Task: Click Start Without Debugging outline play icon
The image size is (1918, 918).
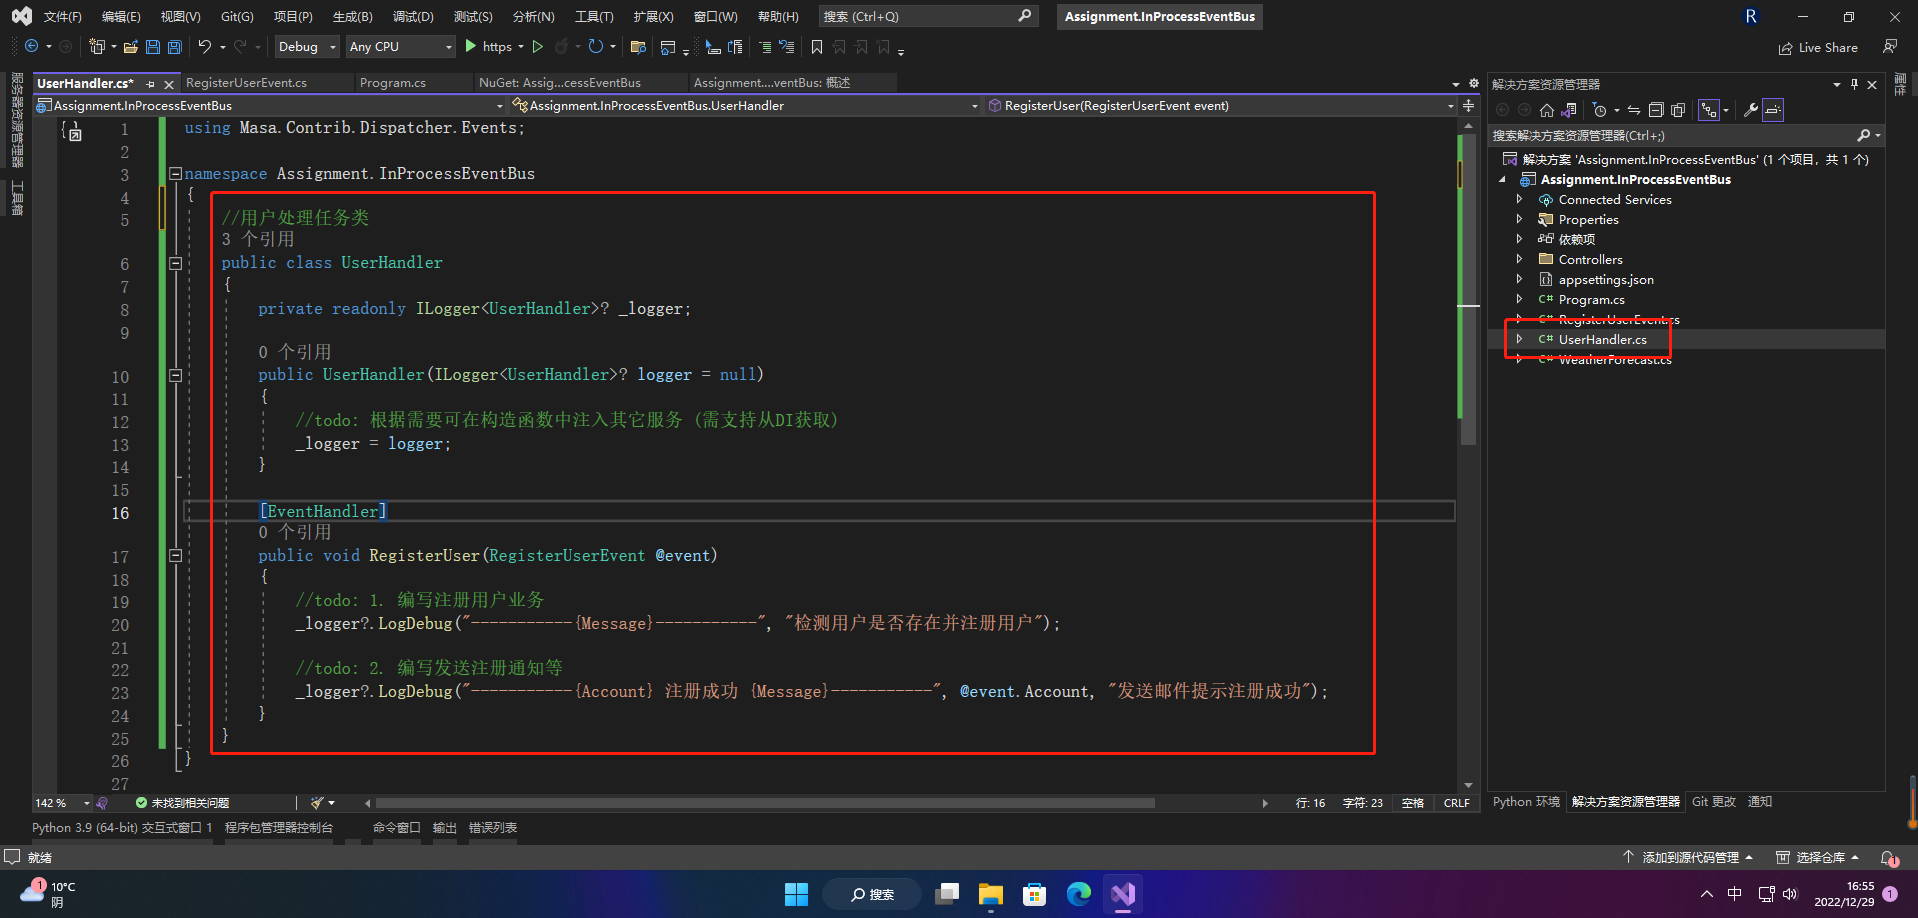Action: coord(538,47)
